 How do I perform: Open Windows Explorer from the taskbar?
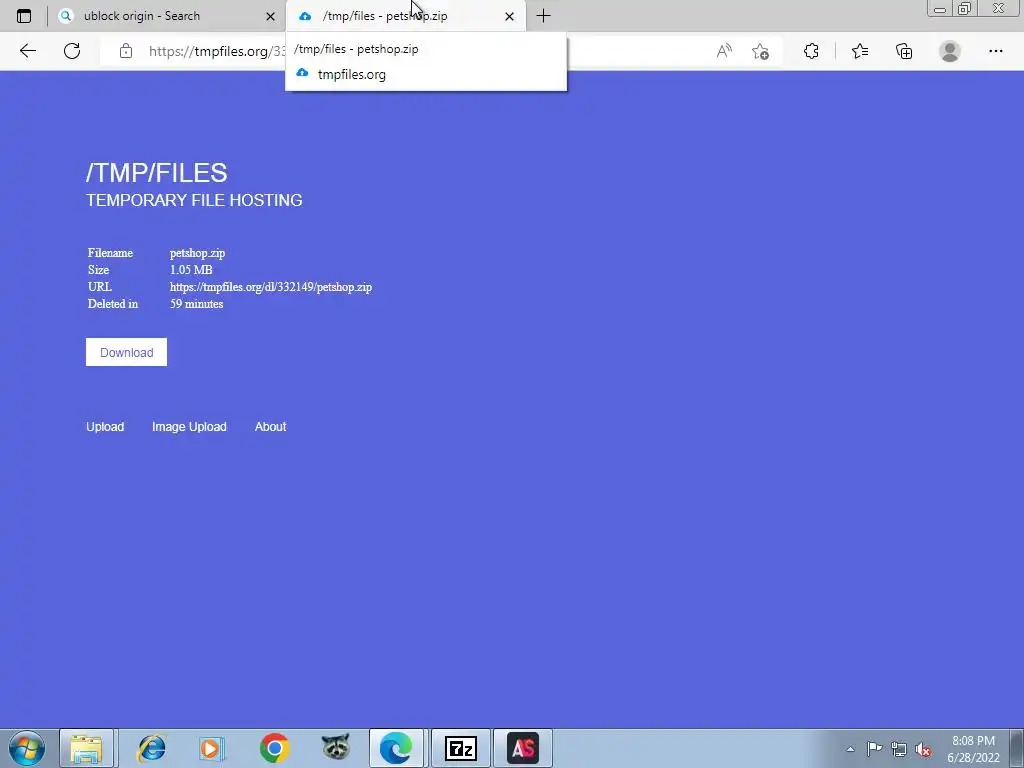[x=87, y=748]
